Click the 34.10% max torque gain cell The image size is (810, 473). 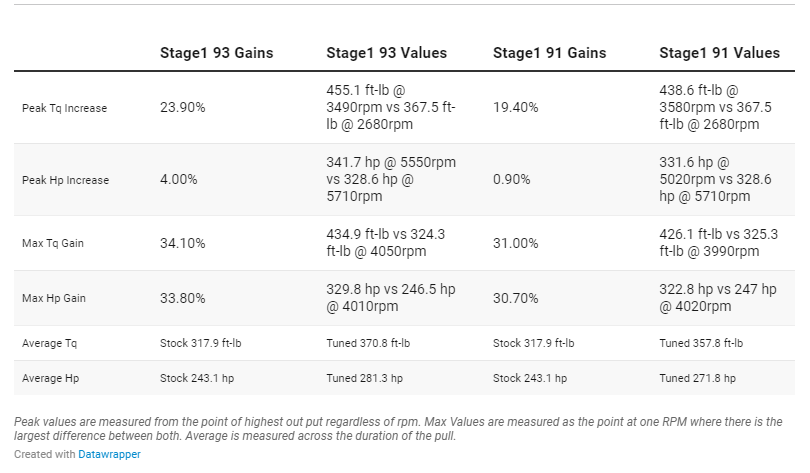(183, 243)
